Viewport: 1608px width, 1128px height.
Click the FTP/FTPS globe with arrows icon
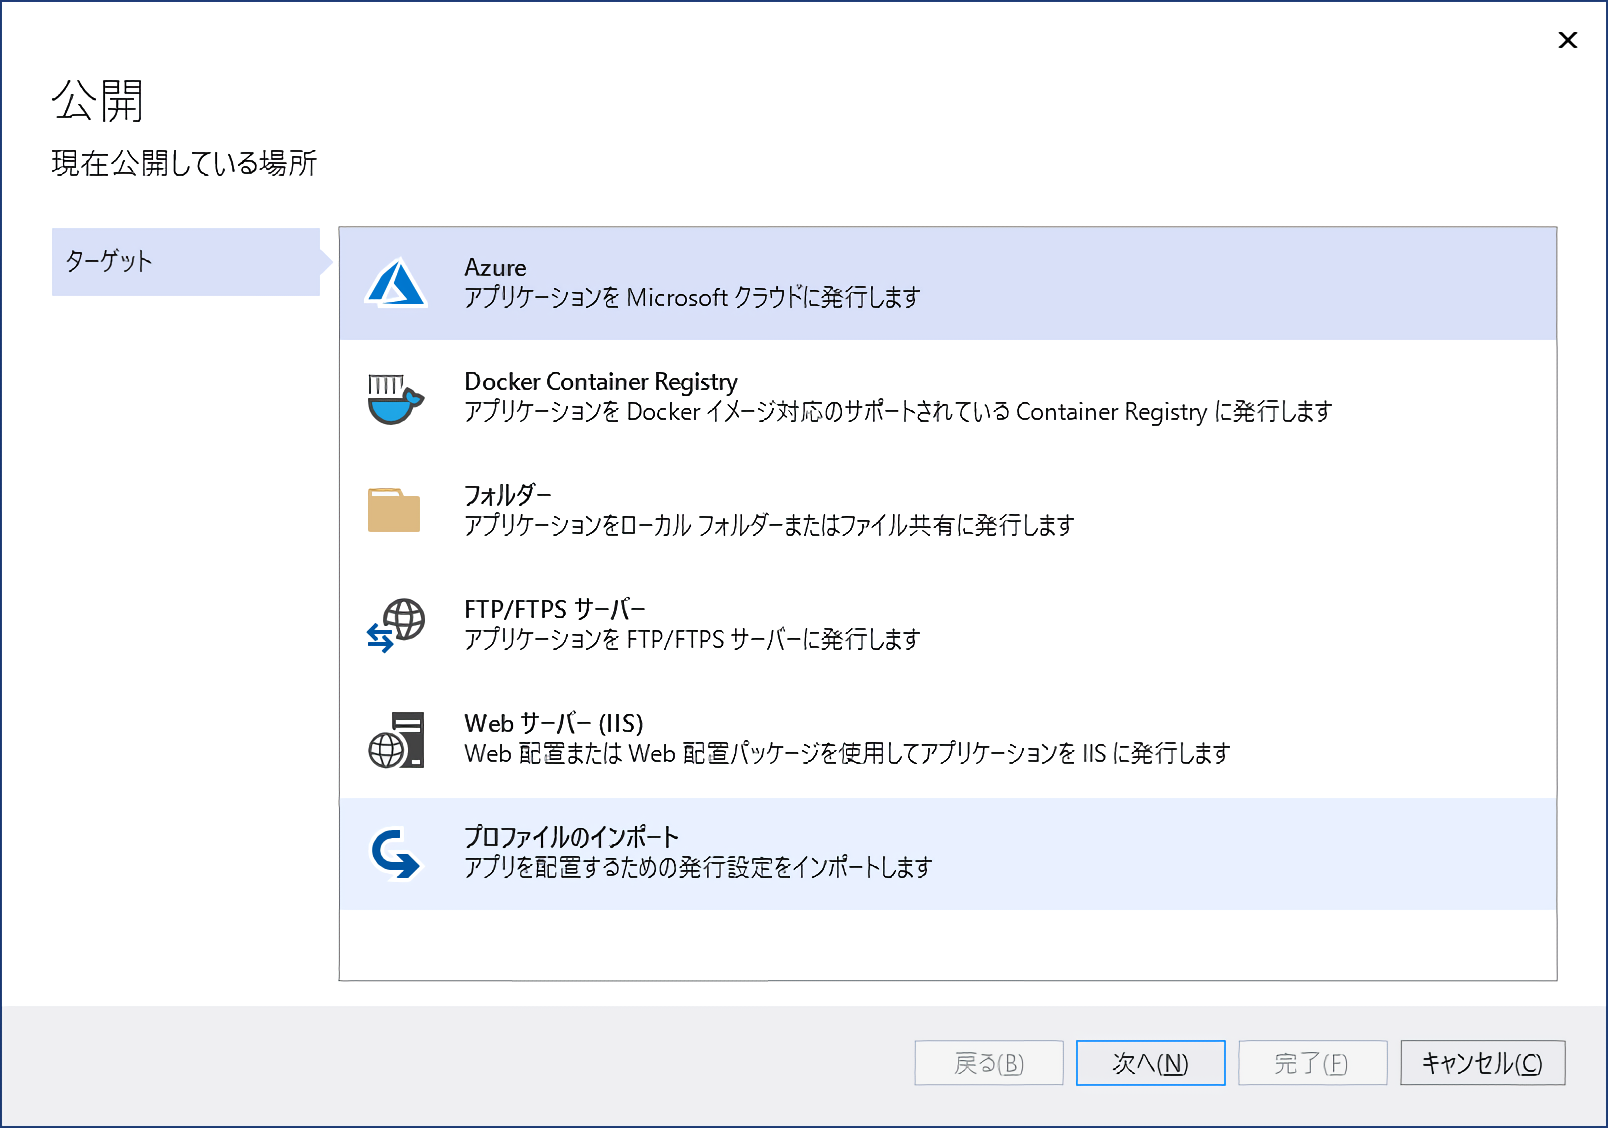[396, 625]
